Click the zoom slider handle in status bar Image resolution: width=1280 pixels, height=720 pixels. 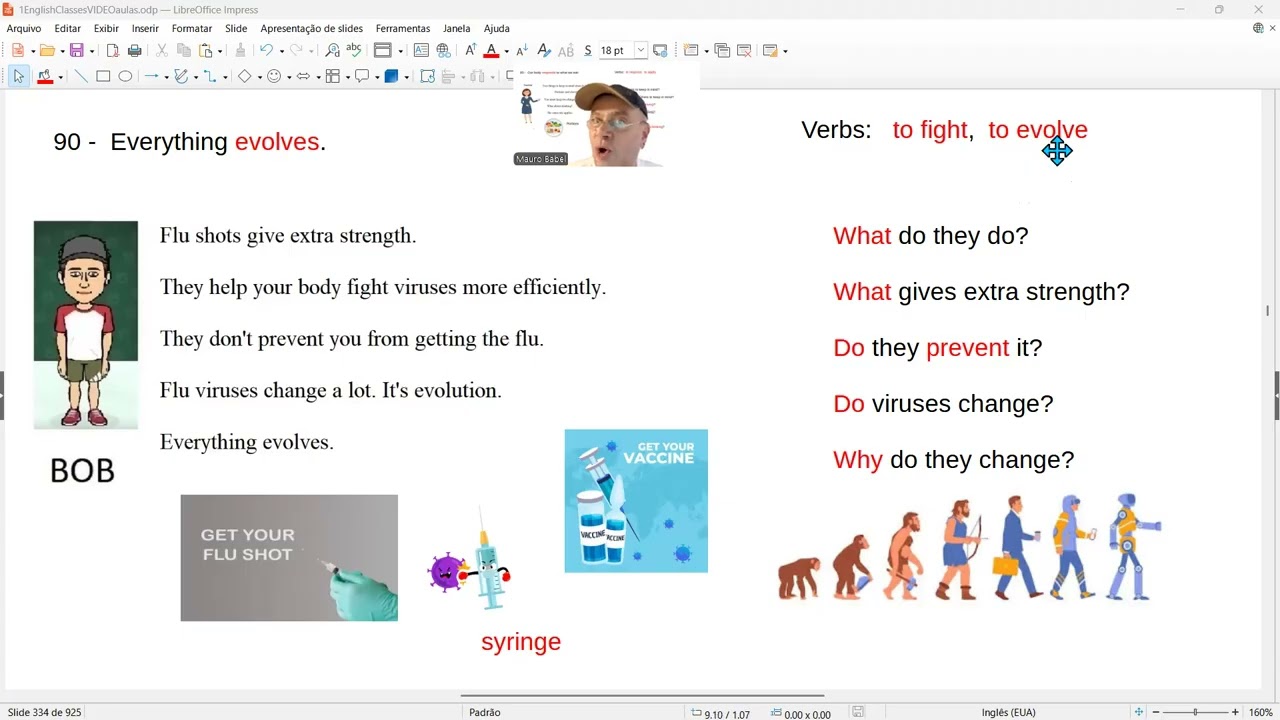tap(1195, 712)
